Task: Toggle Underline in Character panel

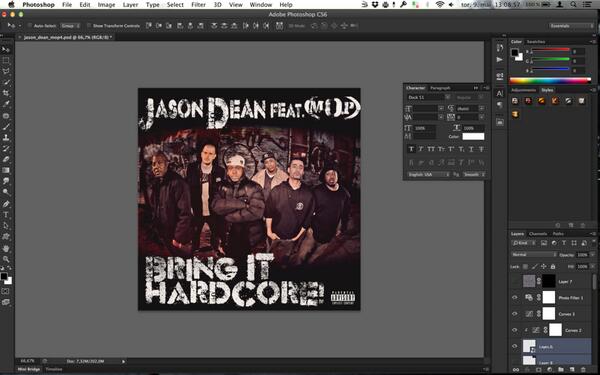Action: (x=471, y=149)
